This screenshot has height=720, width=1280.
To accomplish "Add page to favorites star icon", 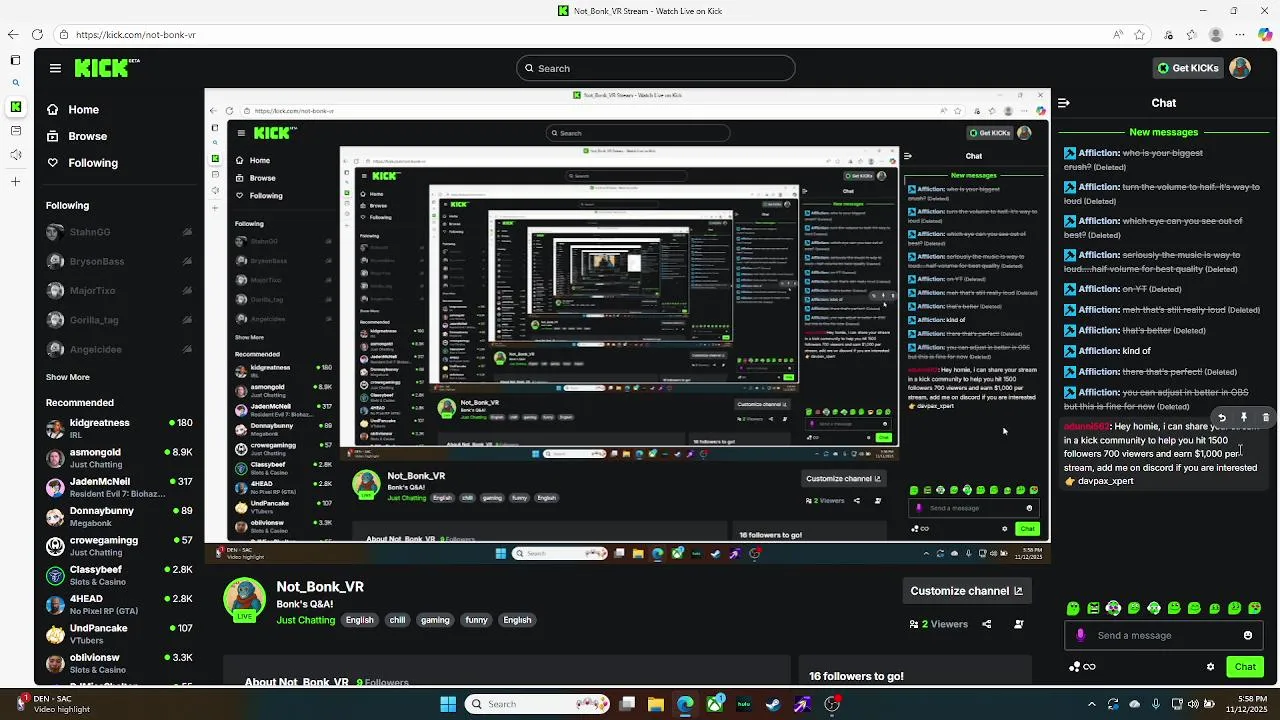I will coord(1139,34).
